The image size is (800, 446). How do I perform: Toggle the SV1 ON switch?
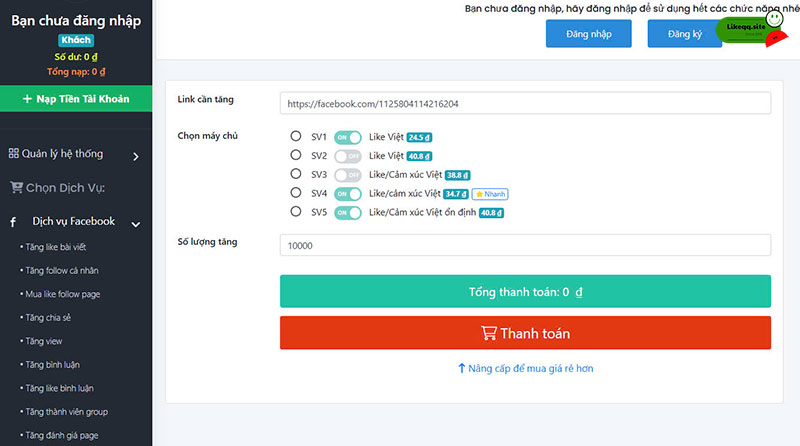click(x=348, y=137)
